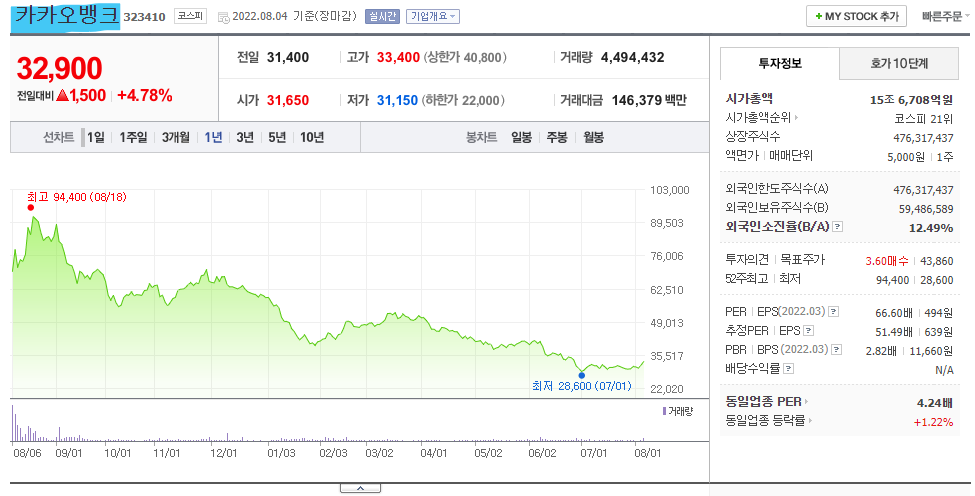The width and height of the screenshot is (975, 496).
Task: Click the 카카오뱅크 stock name
Action: pos(66,15)
